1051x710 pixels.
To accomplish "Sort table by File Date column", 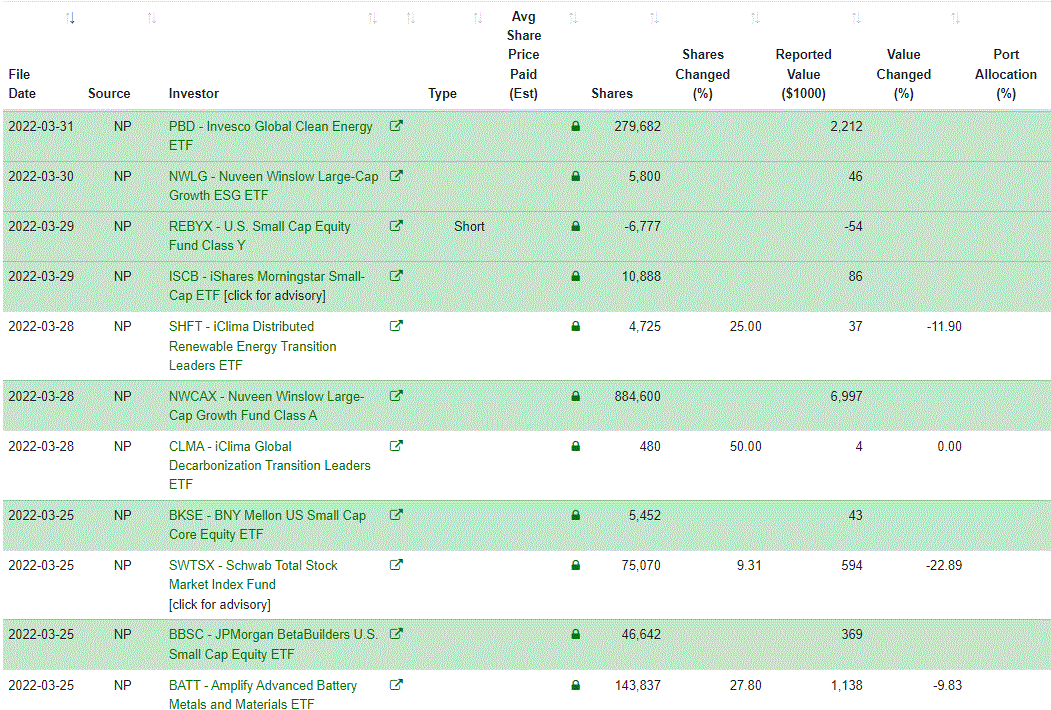I will click(70, 18).
